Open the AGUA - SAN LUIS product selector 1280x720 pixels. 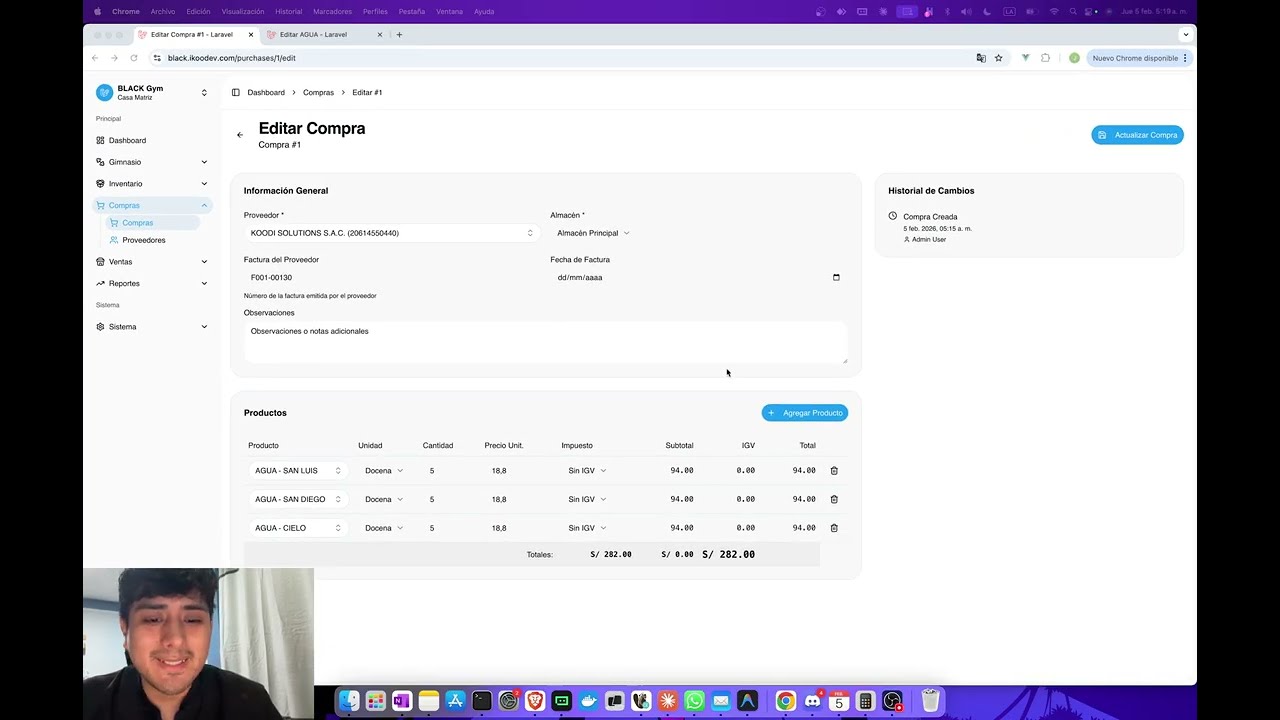(298, 470)
